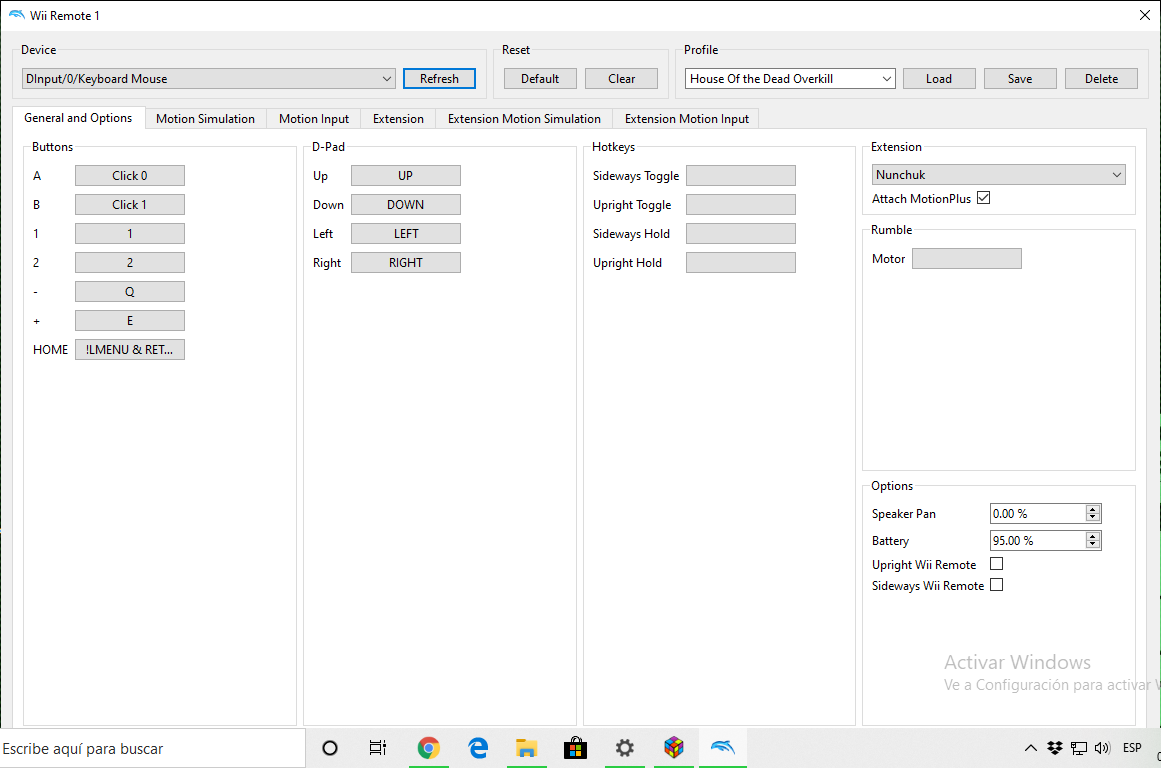Select the Dolphin emulator taskbar icon
1161x768 pixels.
click(x=723, y=747)
